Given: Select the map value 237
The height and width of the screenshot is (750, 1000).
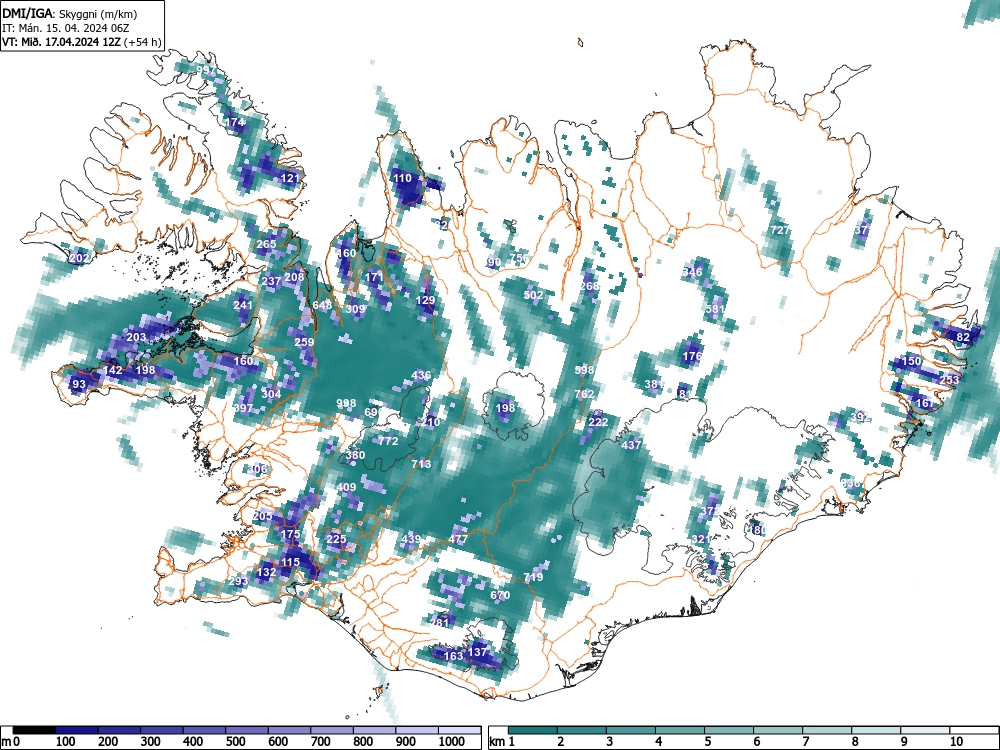Looking at the screenshot, I should [271, 281].
